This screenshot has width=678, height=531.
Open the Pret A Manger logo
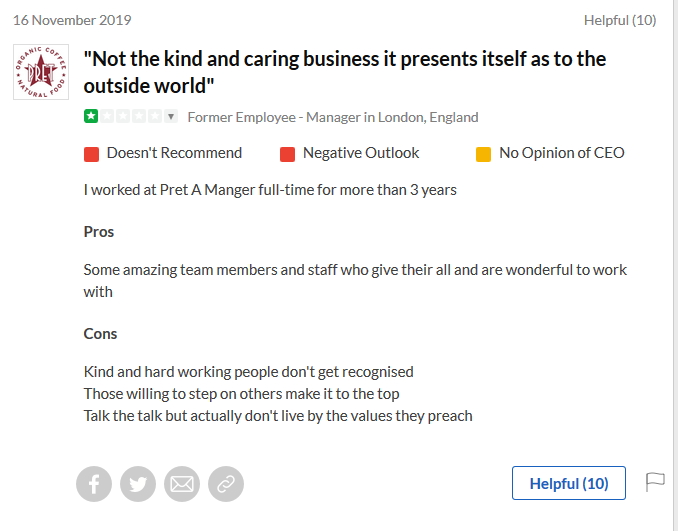point(41,72)
